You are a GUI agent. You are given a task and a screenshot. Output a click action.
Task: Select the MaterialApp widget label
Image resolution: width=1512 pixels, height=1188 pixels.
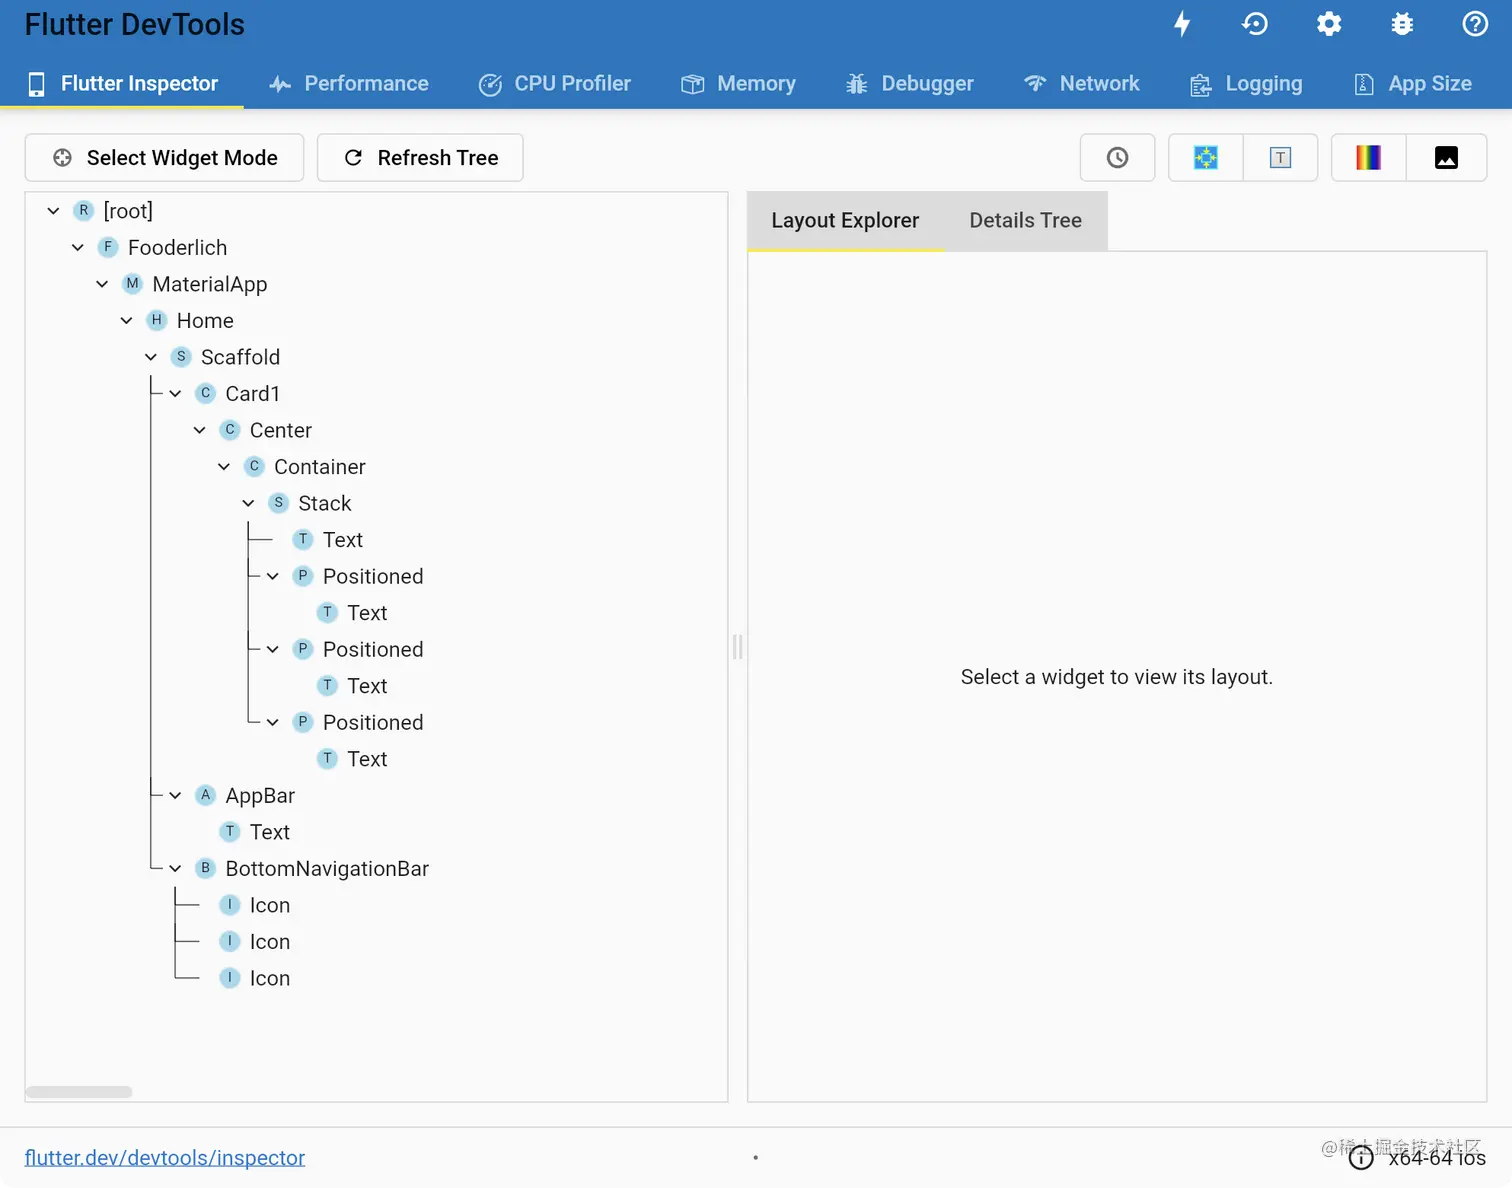[x=210, y=285]
